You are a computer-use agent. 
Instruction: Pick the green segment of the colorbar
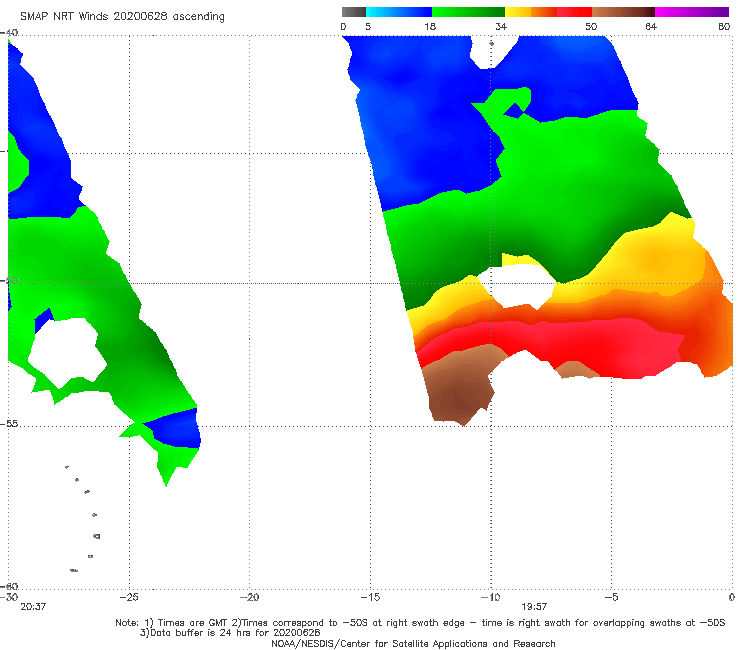coord(468,12)
